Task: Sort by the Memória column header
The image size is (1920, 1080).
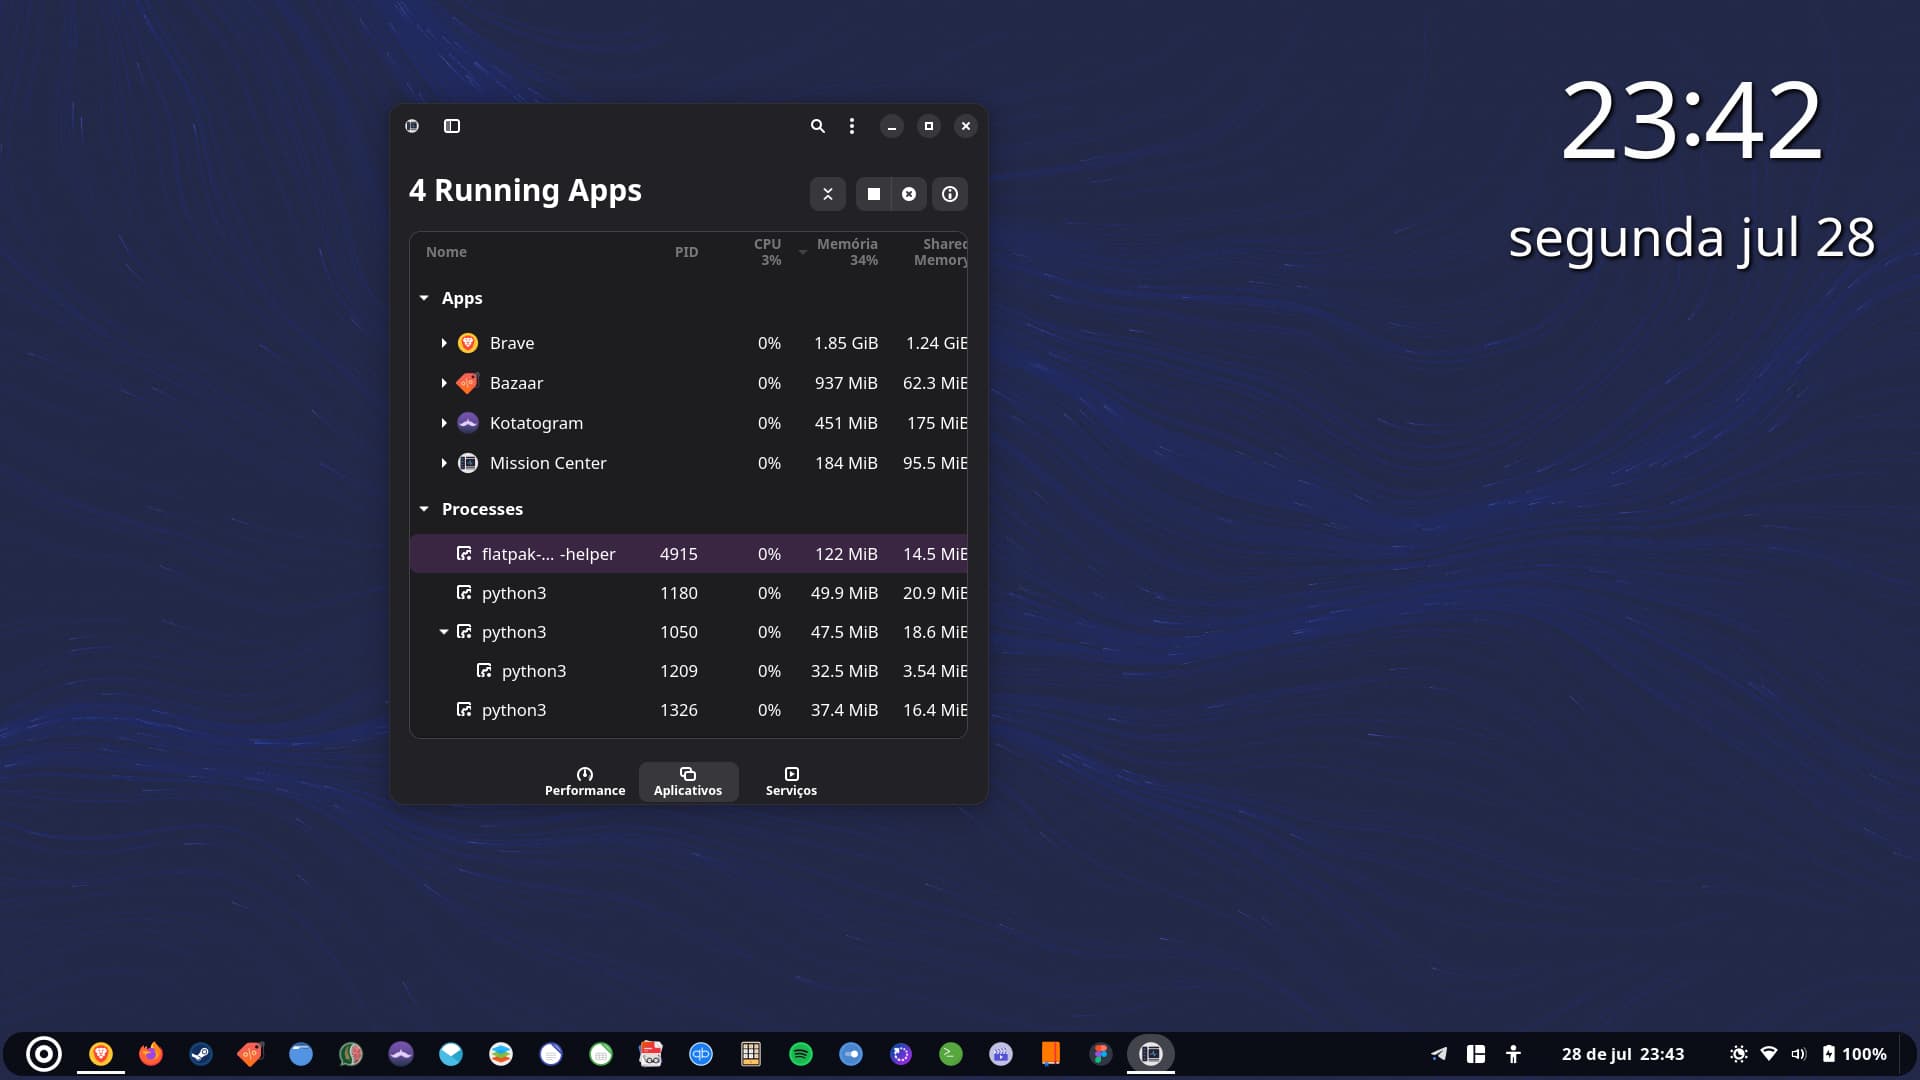Action: tap(846, 252)
